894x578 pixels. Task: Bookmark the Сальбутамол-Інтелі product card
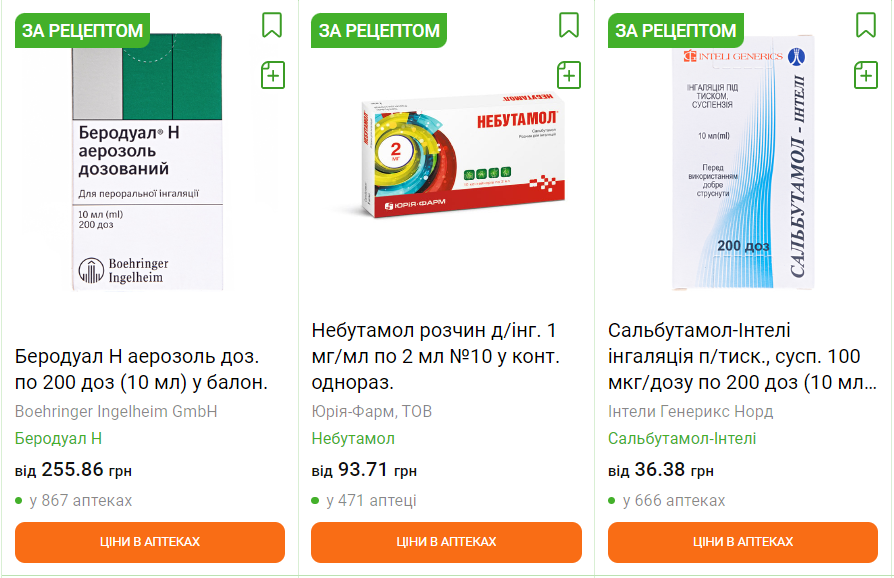tap(866, 24)
